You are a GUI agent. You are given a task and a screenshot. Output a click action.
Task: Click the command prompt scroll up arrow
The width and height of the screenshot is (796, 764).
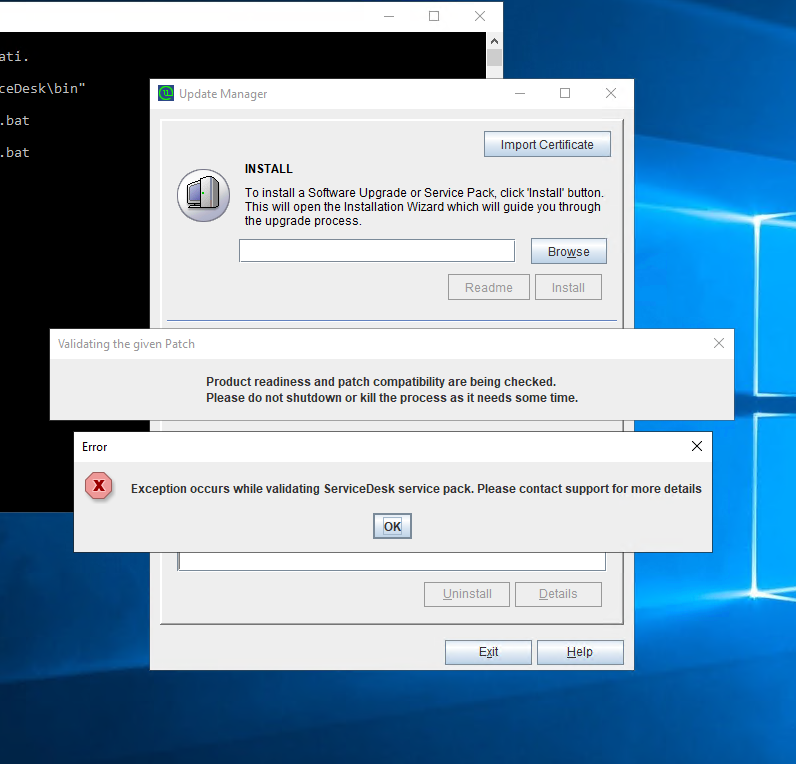click(x=494, y=41)
